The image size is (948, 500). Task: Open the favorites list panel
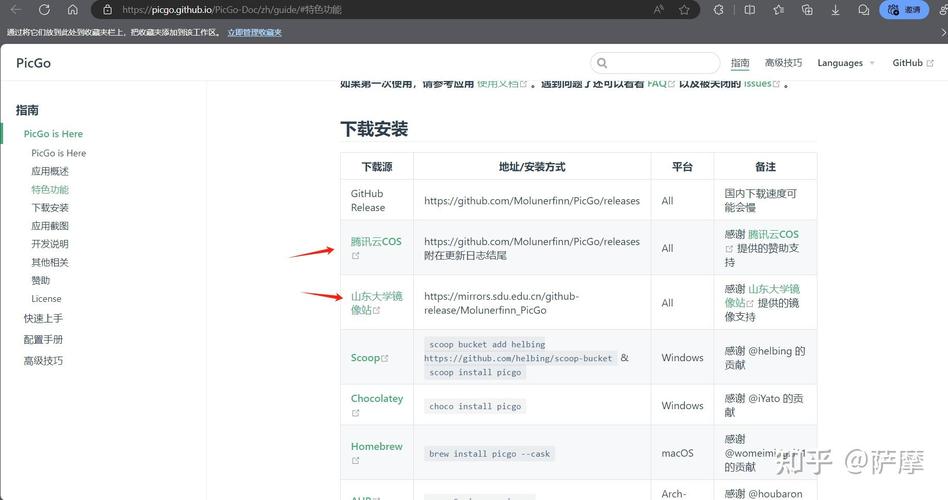pyautogui.click(x=779, y=10)
